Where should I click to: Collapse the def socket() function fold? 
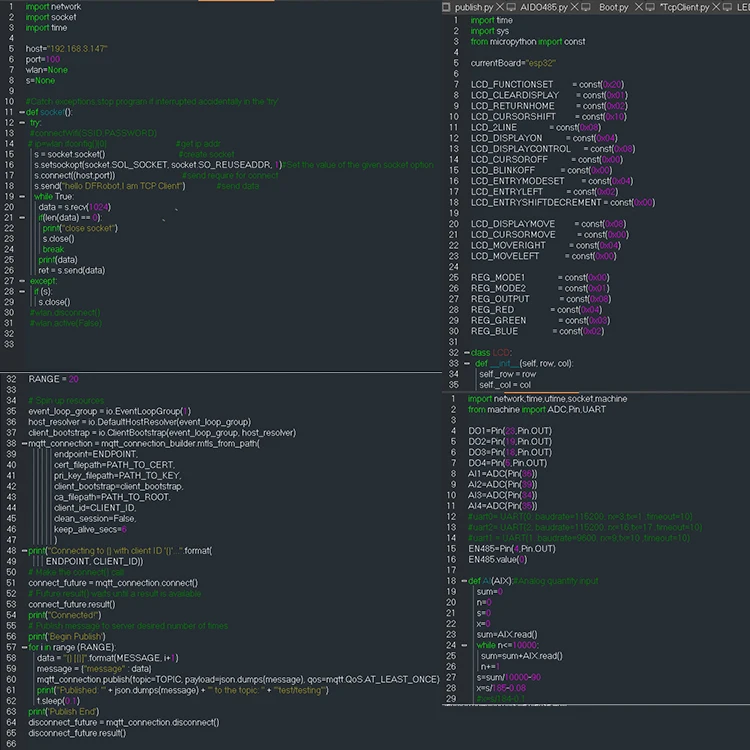[x=21, y=112]
